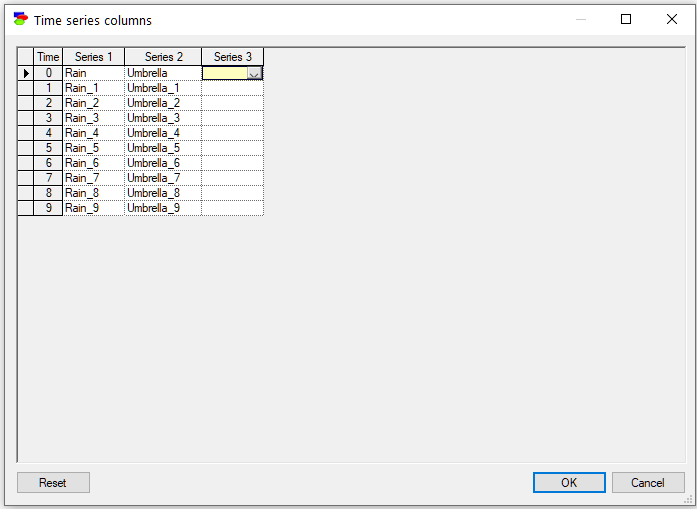The width and height of the screenshot is (697, 509).
Task: Select the Umbrella_1 cell
Action: 163,88
